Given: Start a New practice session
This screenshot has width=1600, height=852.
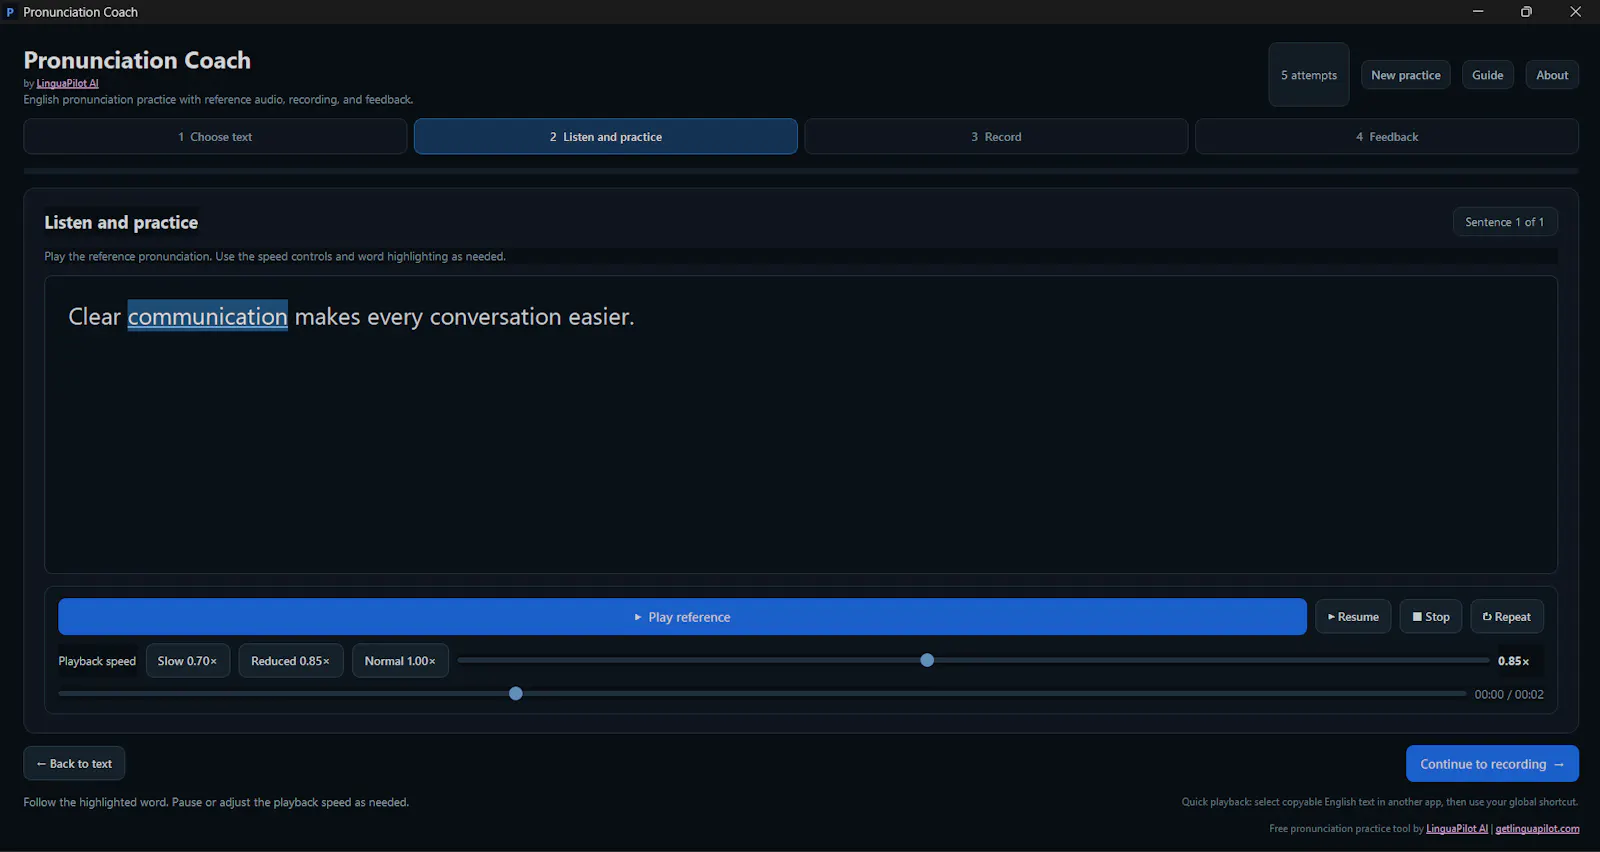Looking at the screenshot, I should [1406, 75].
